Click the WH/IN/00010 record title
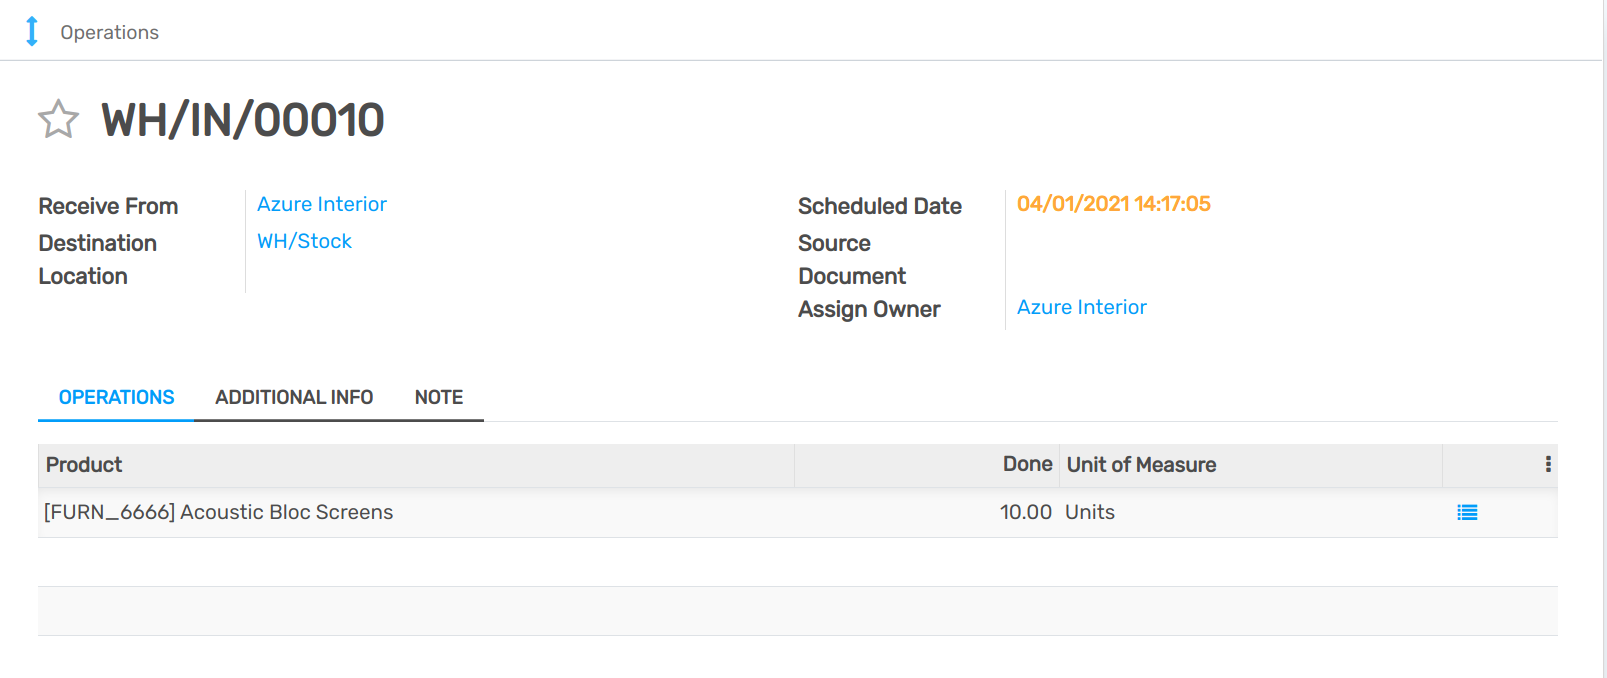This screenshot has width=1607, height=678. click(x=242, y=120)
